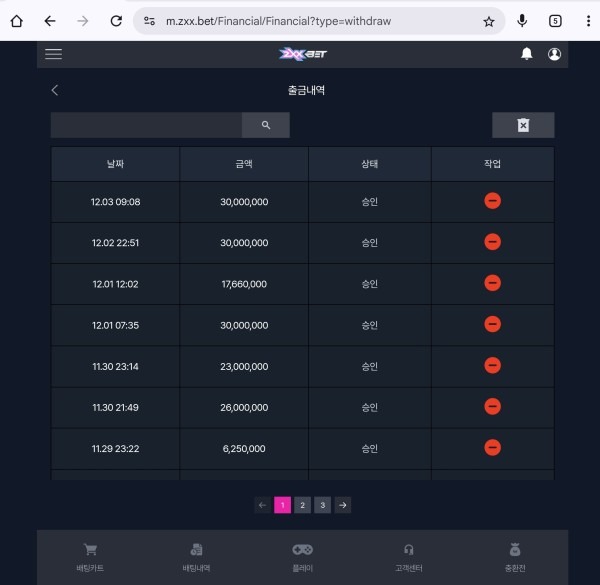The width and height of the screenshot is (600, 585).
Task: Open the play (플레이) gamepad tab
Action: (302, 556)
